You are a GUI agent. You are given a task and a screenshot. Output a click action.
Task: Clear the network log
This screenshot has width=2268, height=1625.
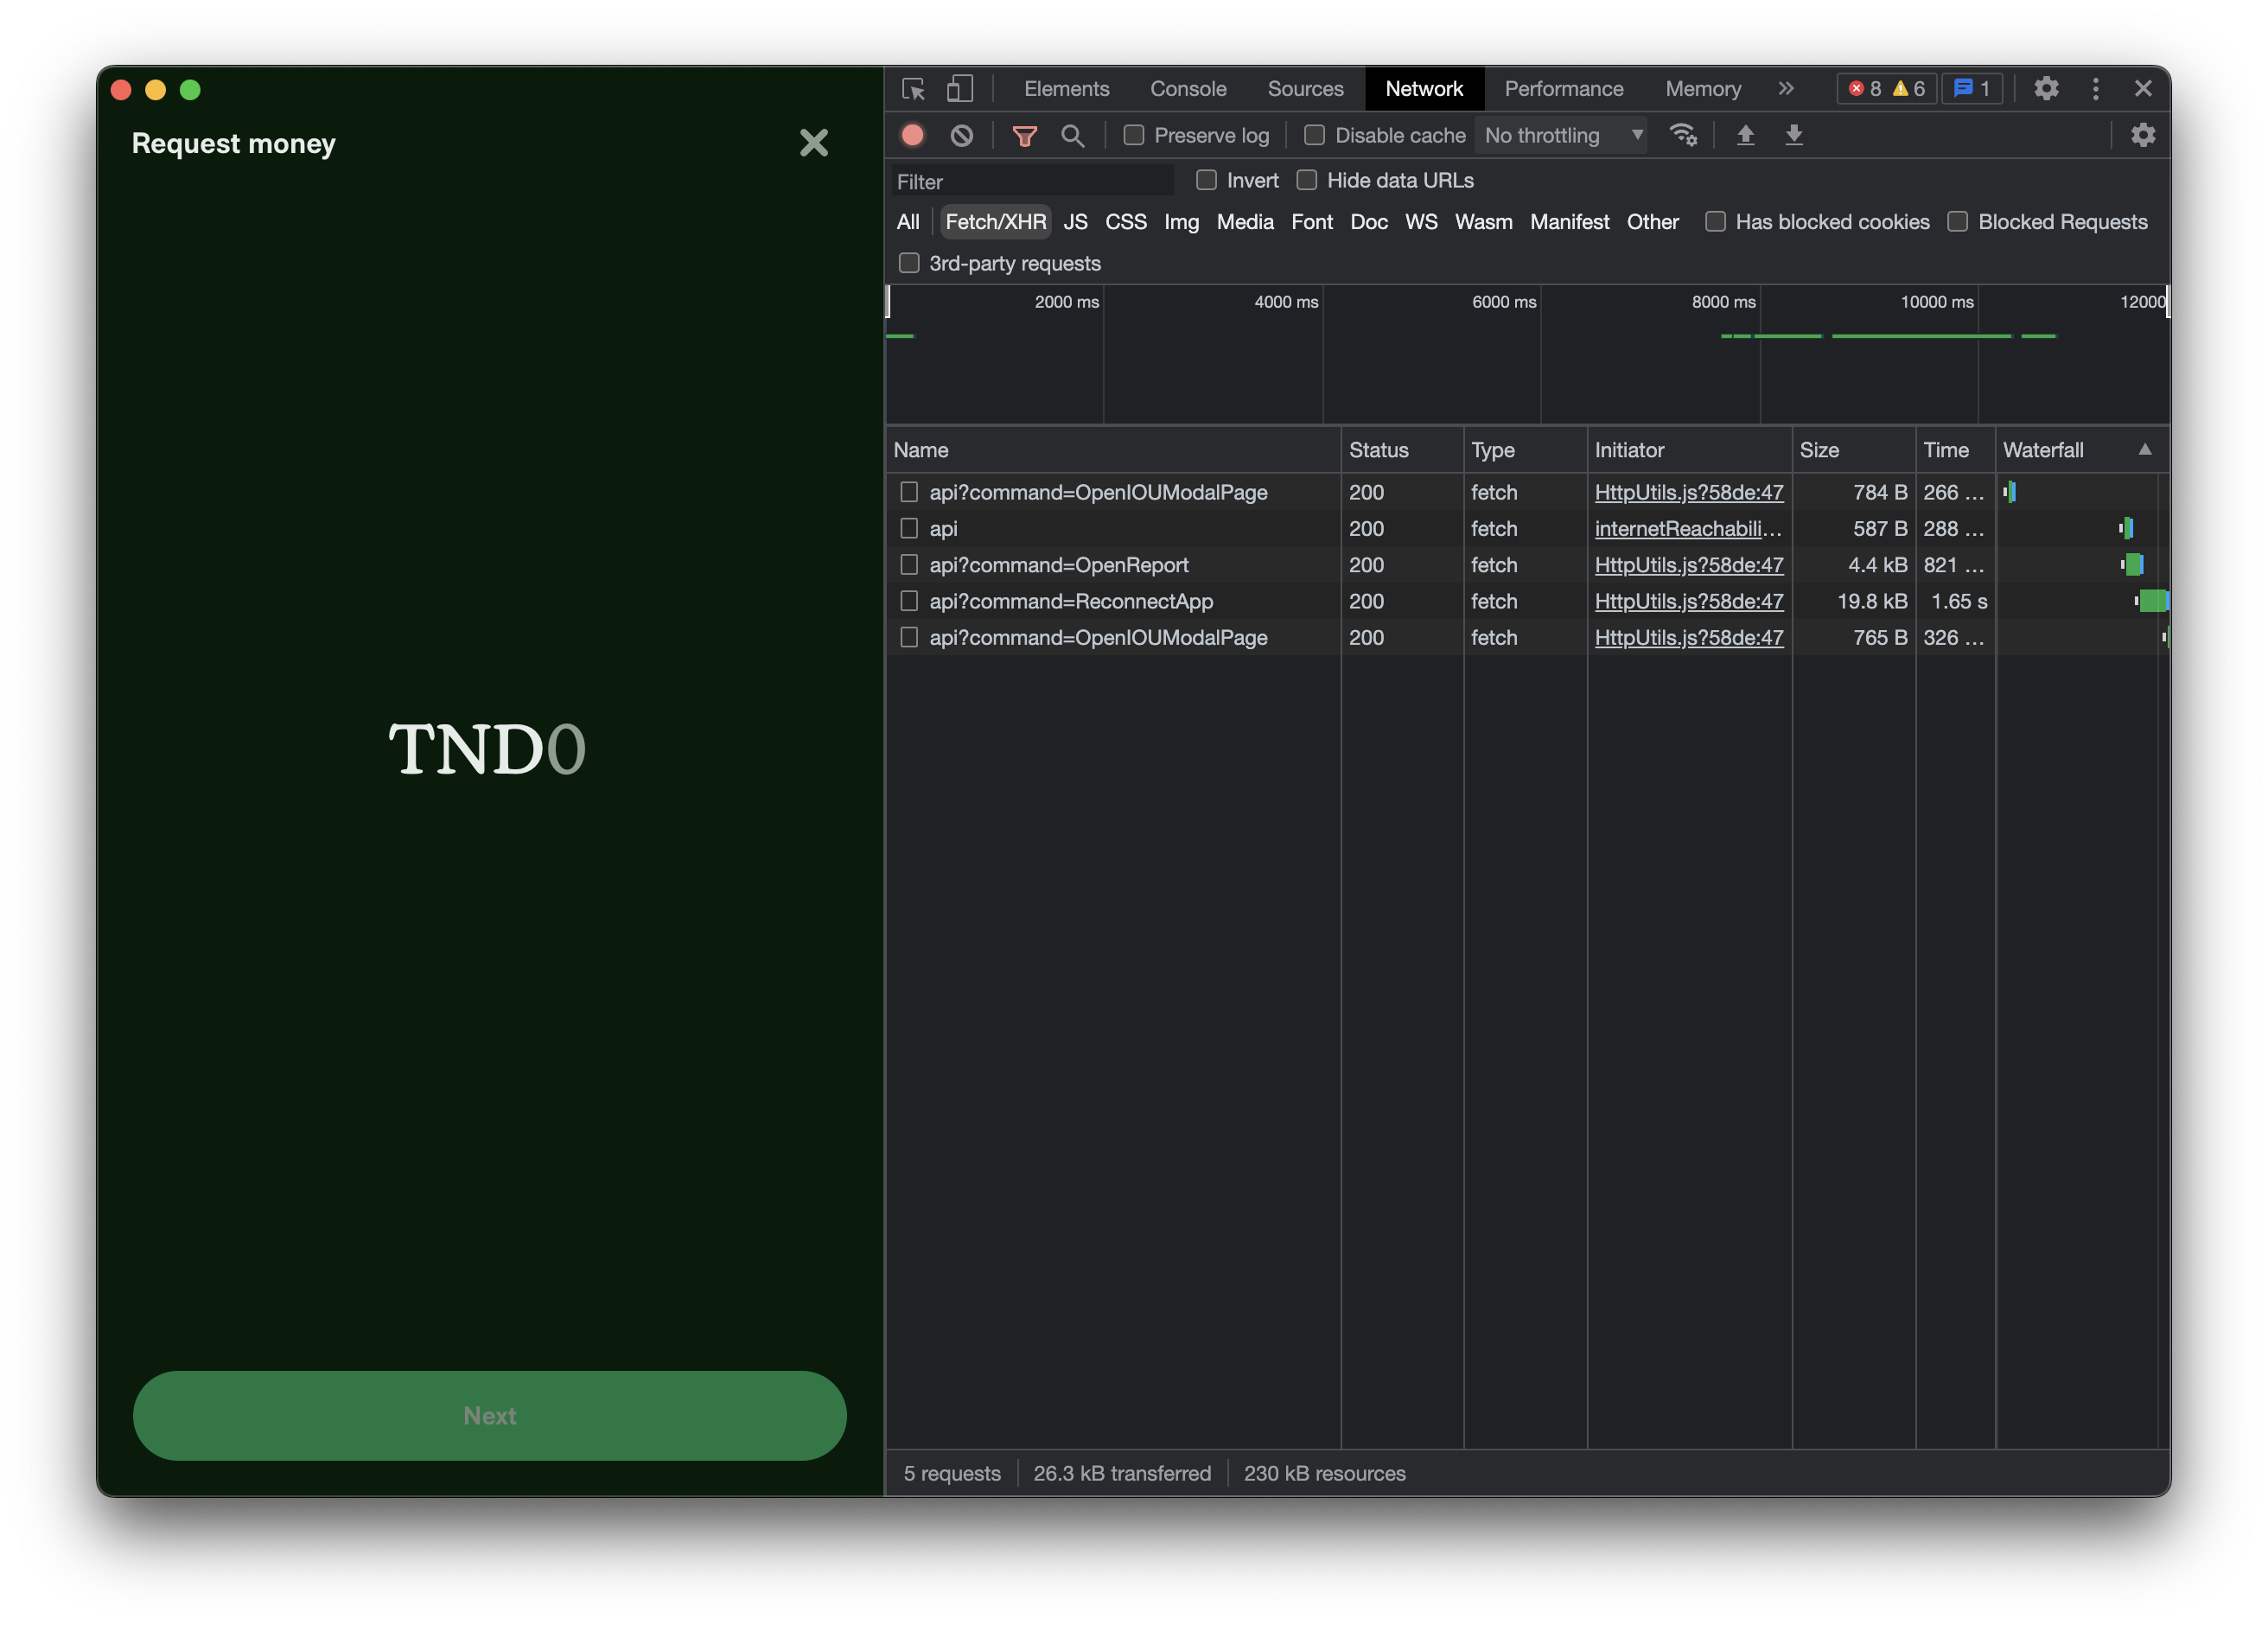pyautogui.click(x=962, y=135)
